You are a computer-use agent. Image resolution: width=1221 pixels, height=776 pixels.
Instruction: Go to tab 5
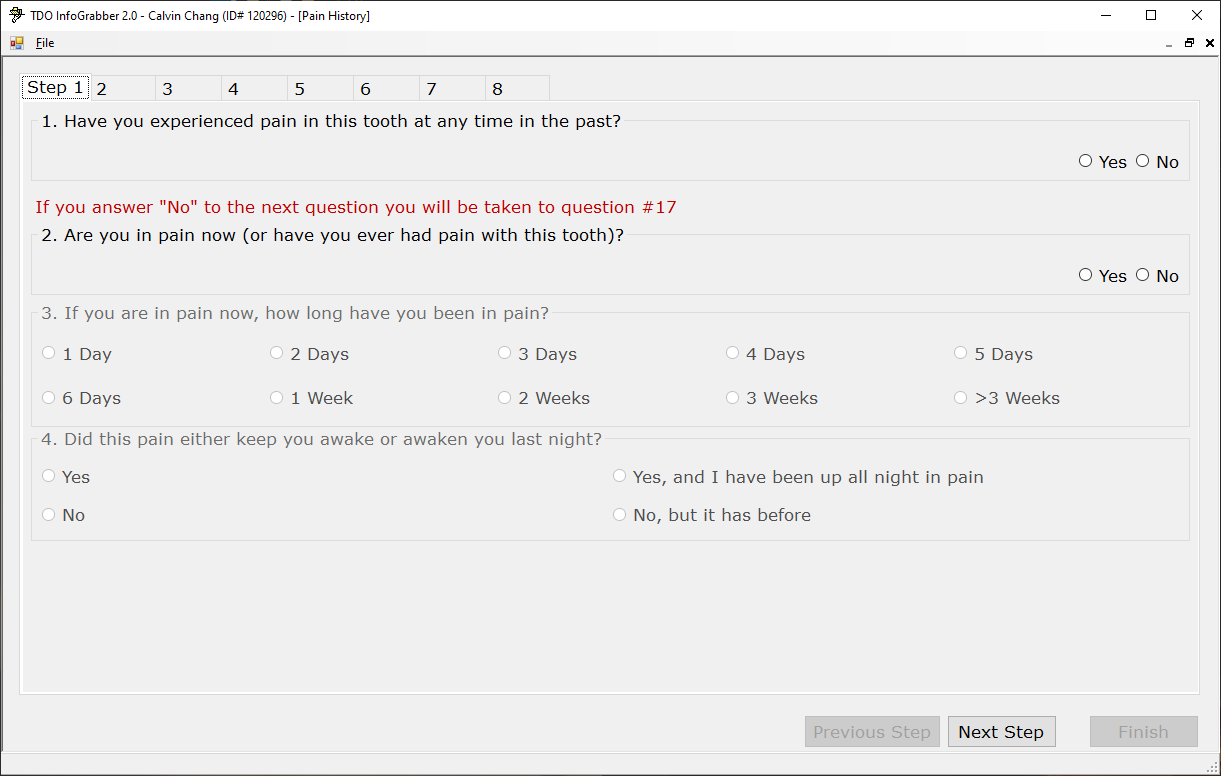300,89
